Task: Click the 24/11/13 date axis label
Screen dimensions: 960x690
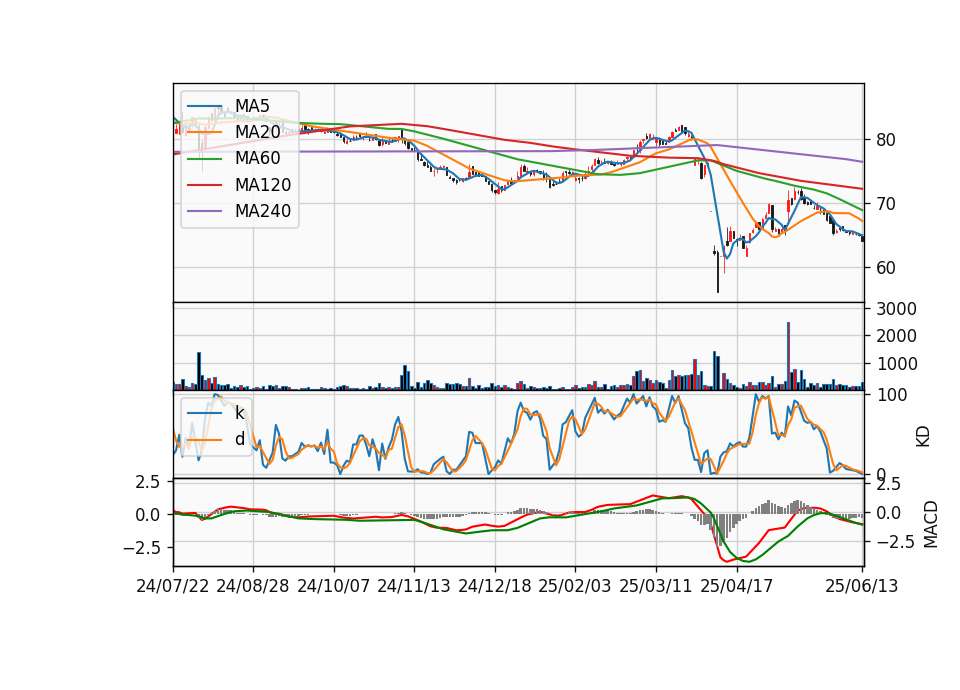Action: (x=414, y=586)
